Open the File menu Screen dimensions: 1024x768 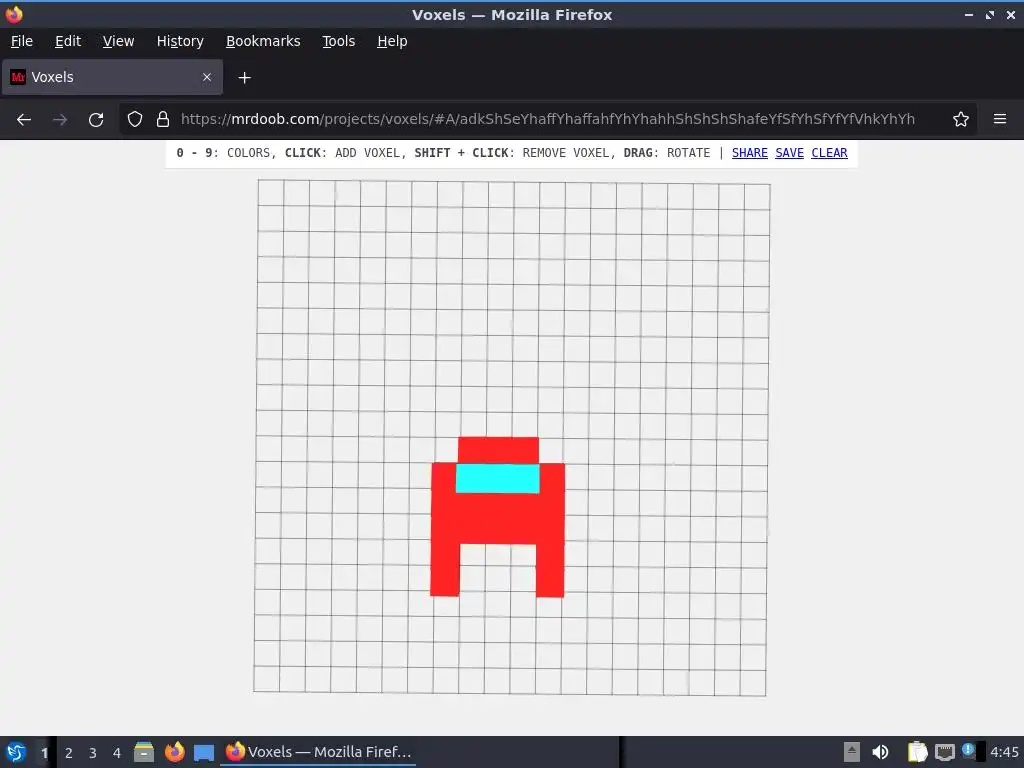pyautogui.click(x=22, y=41)
